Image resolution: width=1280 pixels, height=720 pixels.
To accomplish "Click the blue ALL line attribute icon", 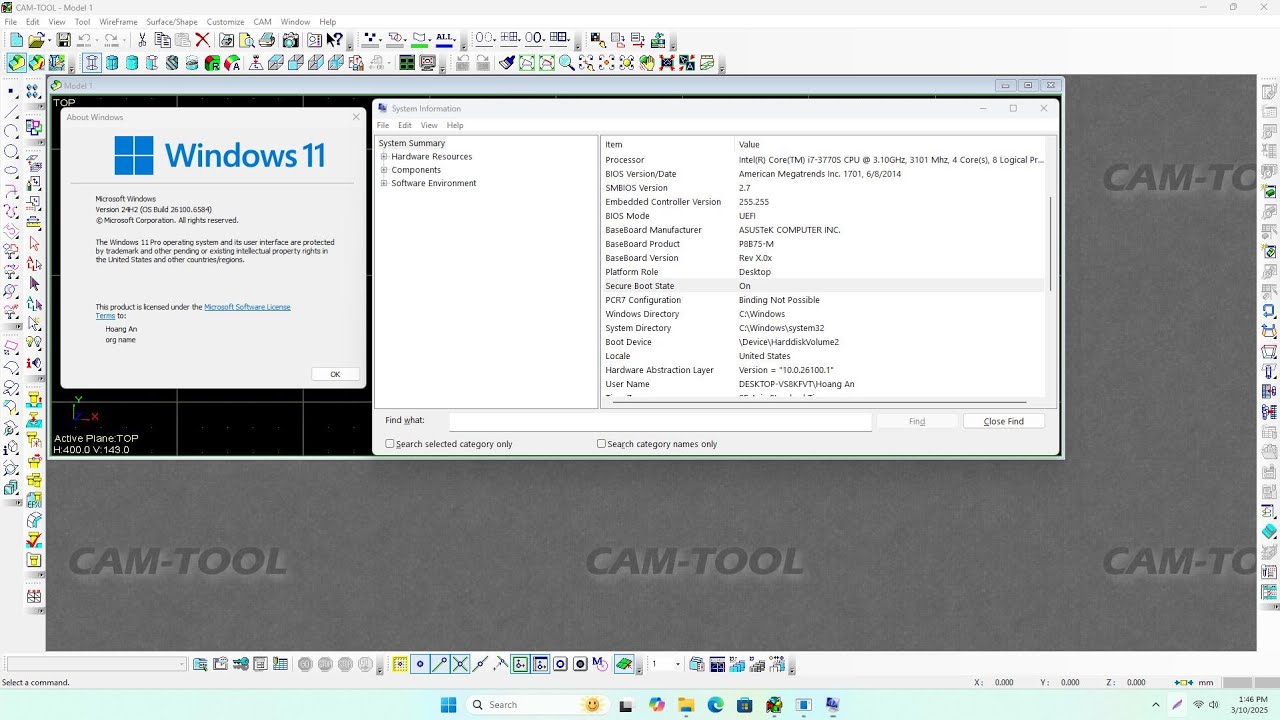I will coord(445,40).
